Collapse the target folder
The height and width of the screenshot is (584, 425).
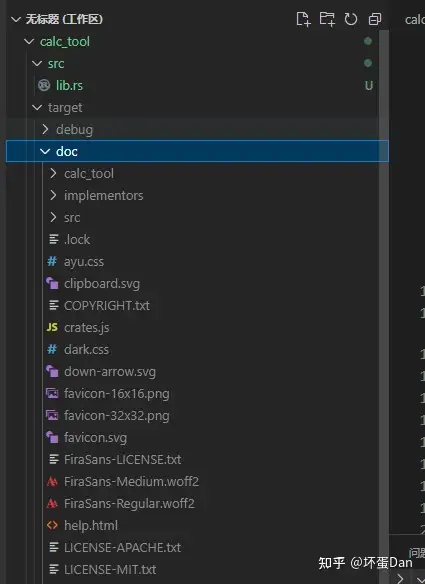click(x=37, y=107)
